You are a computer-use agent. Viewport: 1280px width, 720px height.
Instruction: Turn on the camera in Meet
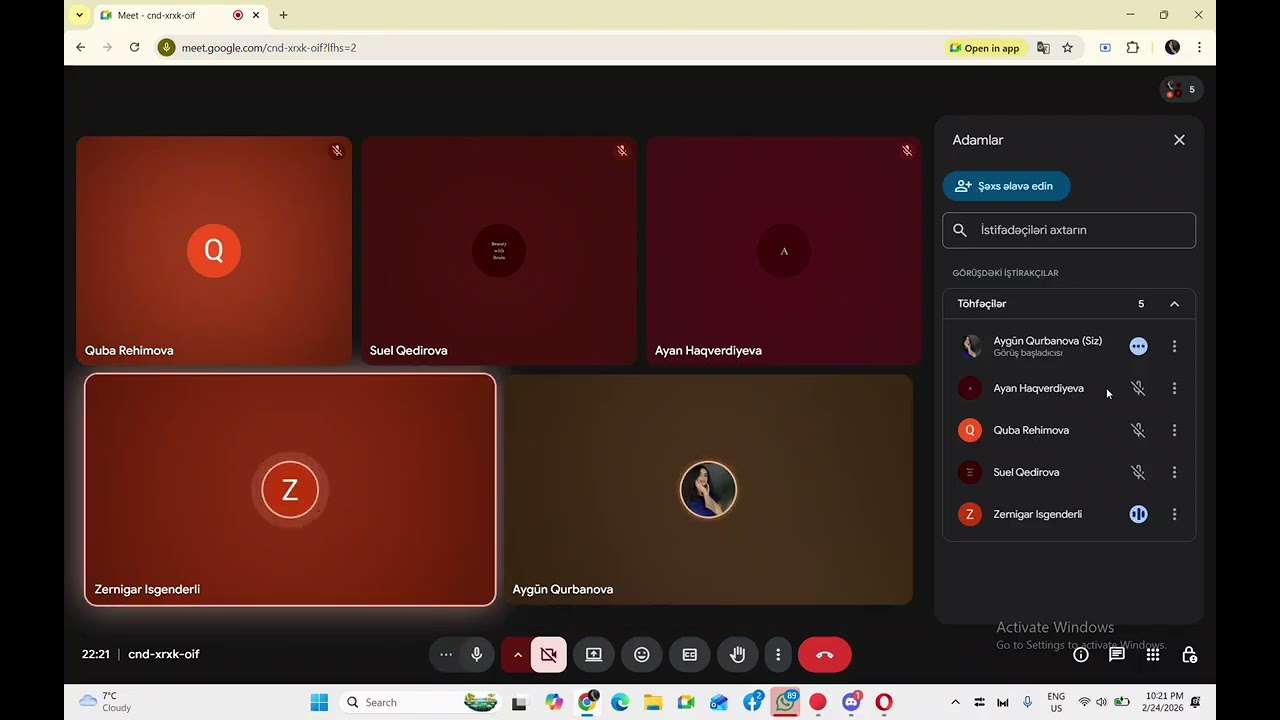(549, 655)
